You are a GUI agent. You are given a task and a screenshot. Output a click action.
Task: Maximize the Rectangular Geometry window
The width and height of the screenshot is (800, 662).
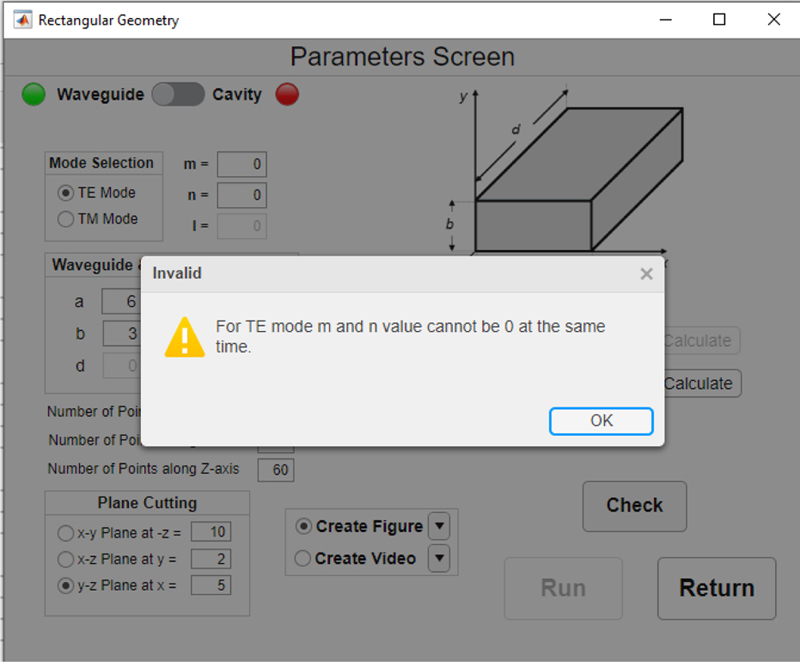tap(719, 20)
